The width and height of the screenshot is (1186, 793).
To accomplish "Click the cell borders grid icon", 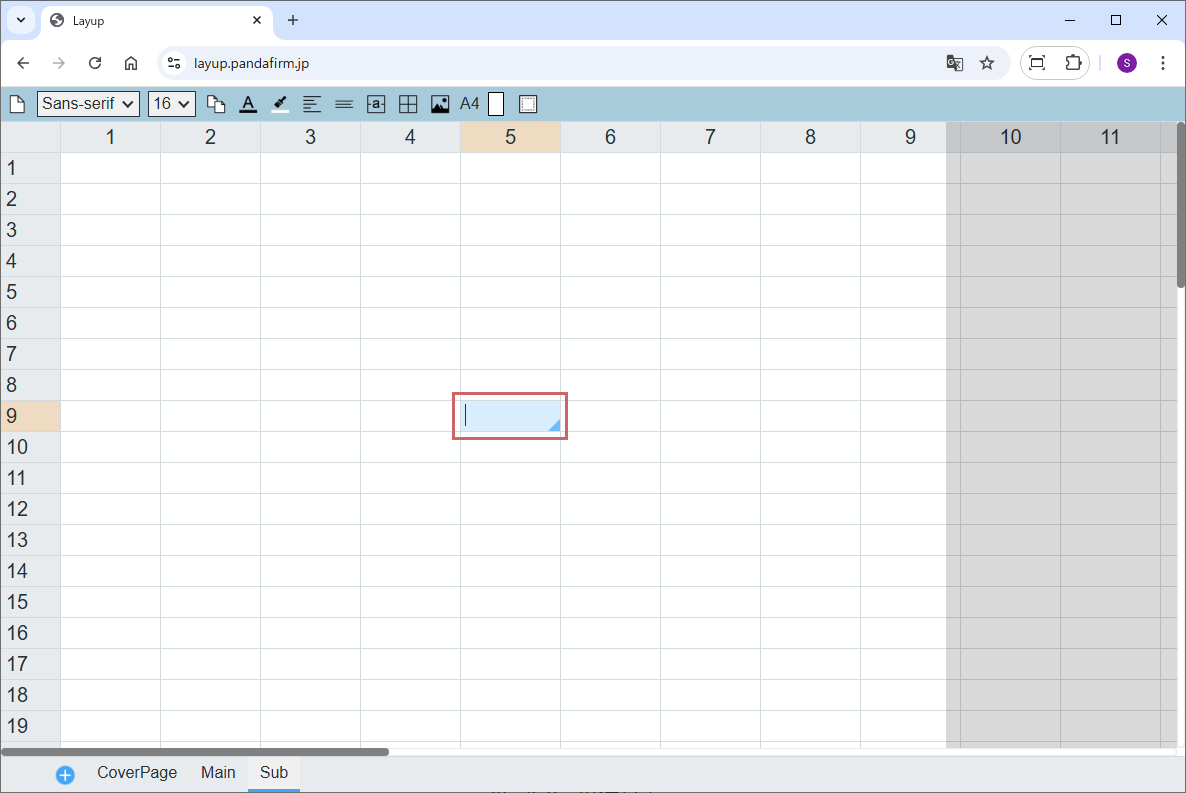I will 408,104.
